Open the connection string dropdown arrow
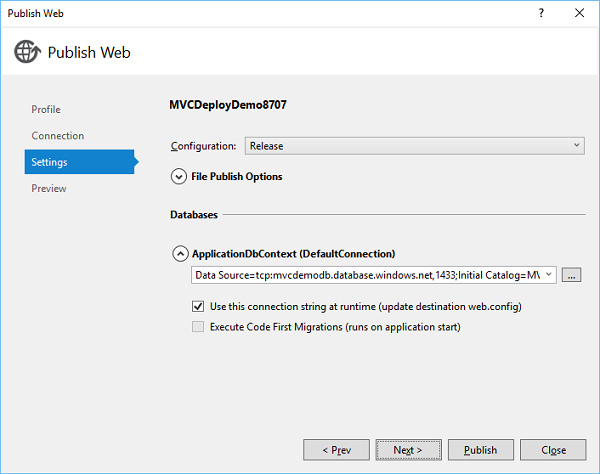Screen dimensions: 600x474 550,275
